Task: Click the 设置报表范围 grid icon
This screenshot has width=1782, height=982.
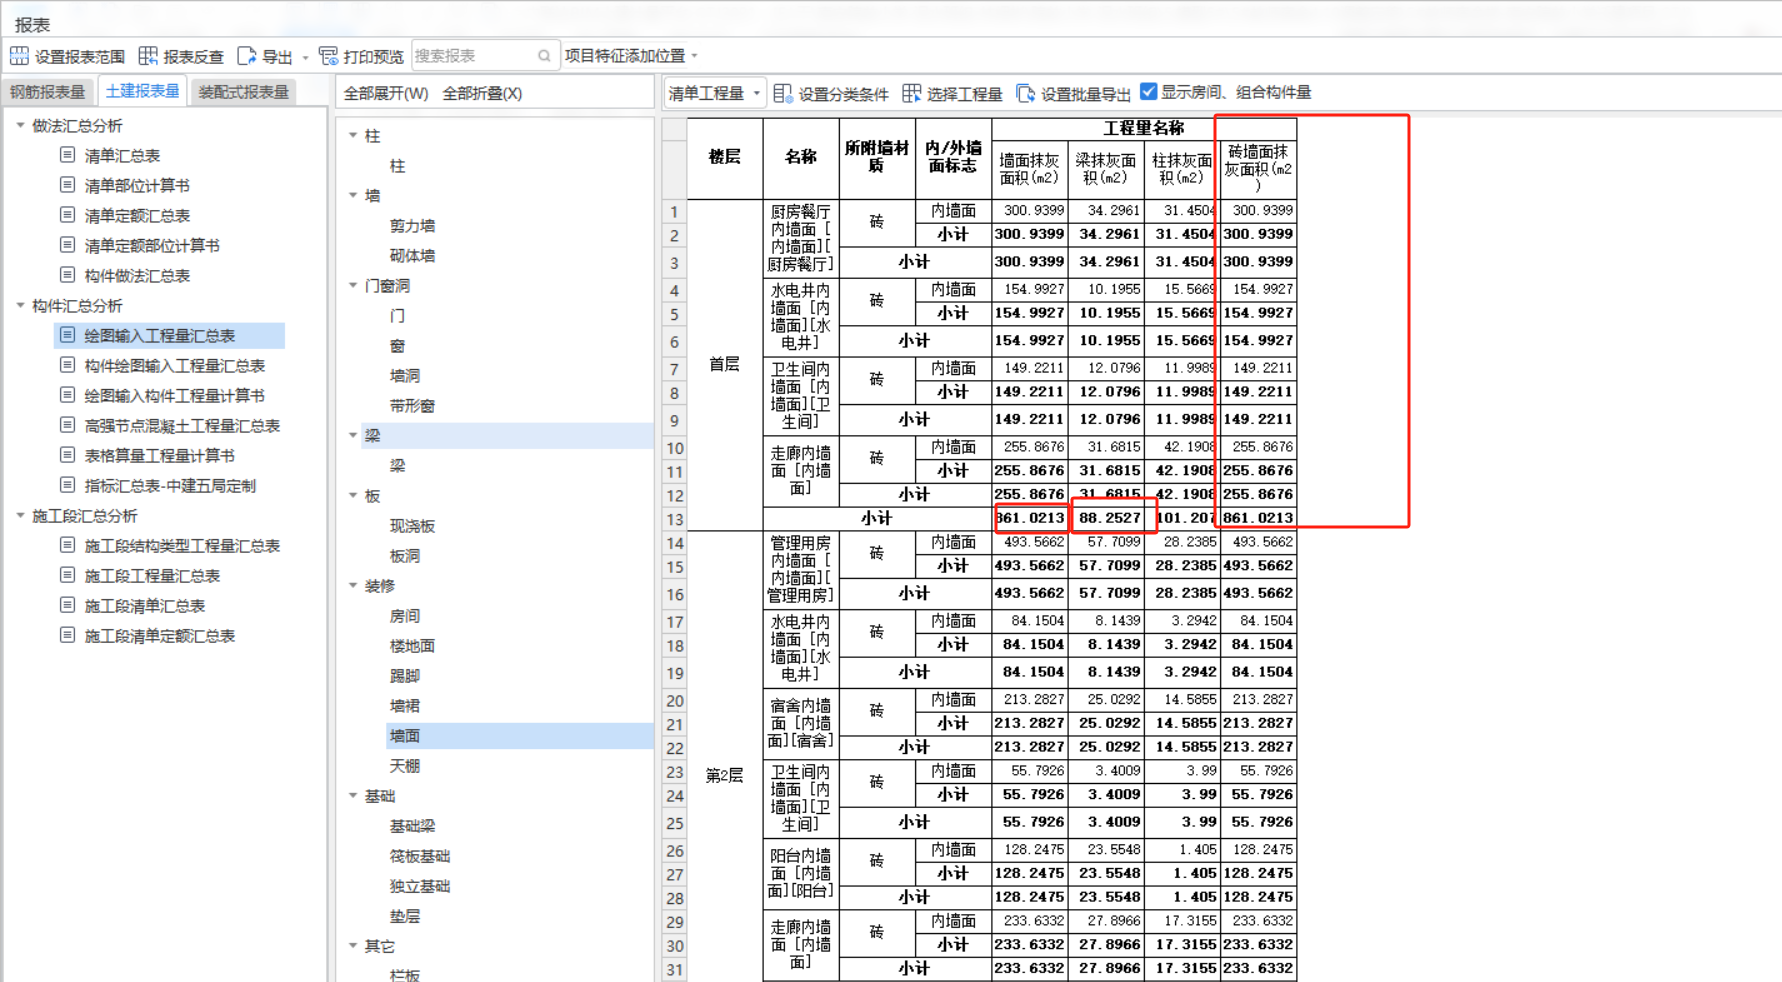Action: pyautogui.click(x=19, y=56)
